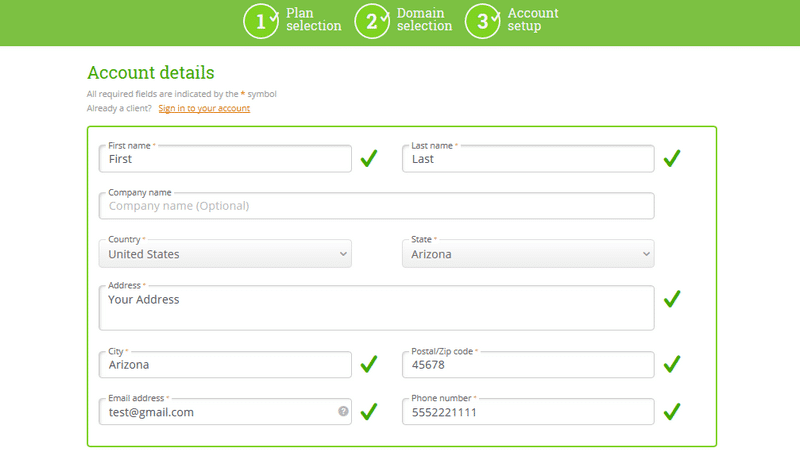Click the Email address field with test@gmail.com
Image resolution: width=800 pixels, height=472 pixels.
click(225, 411)
